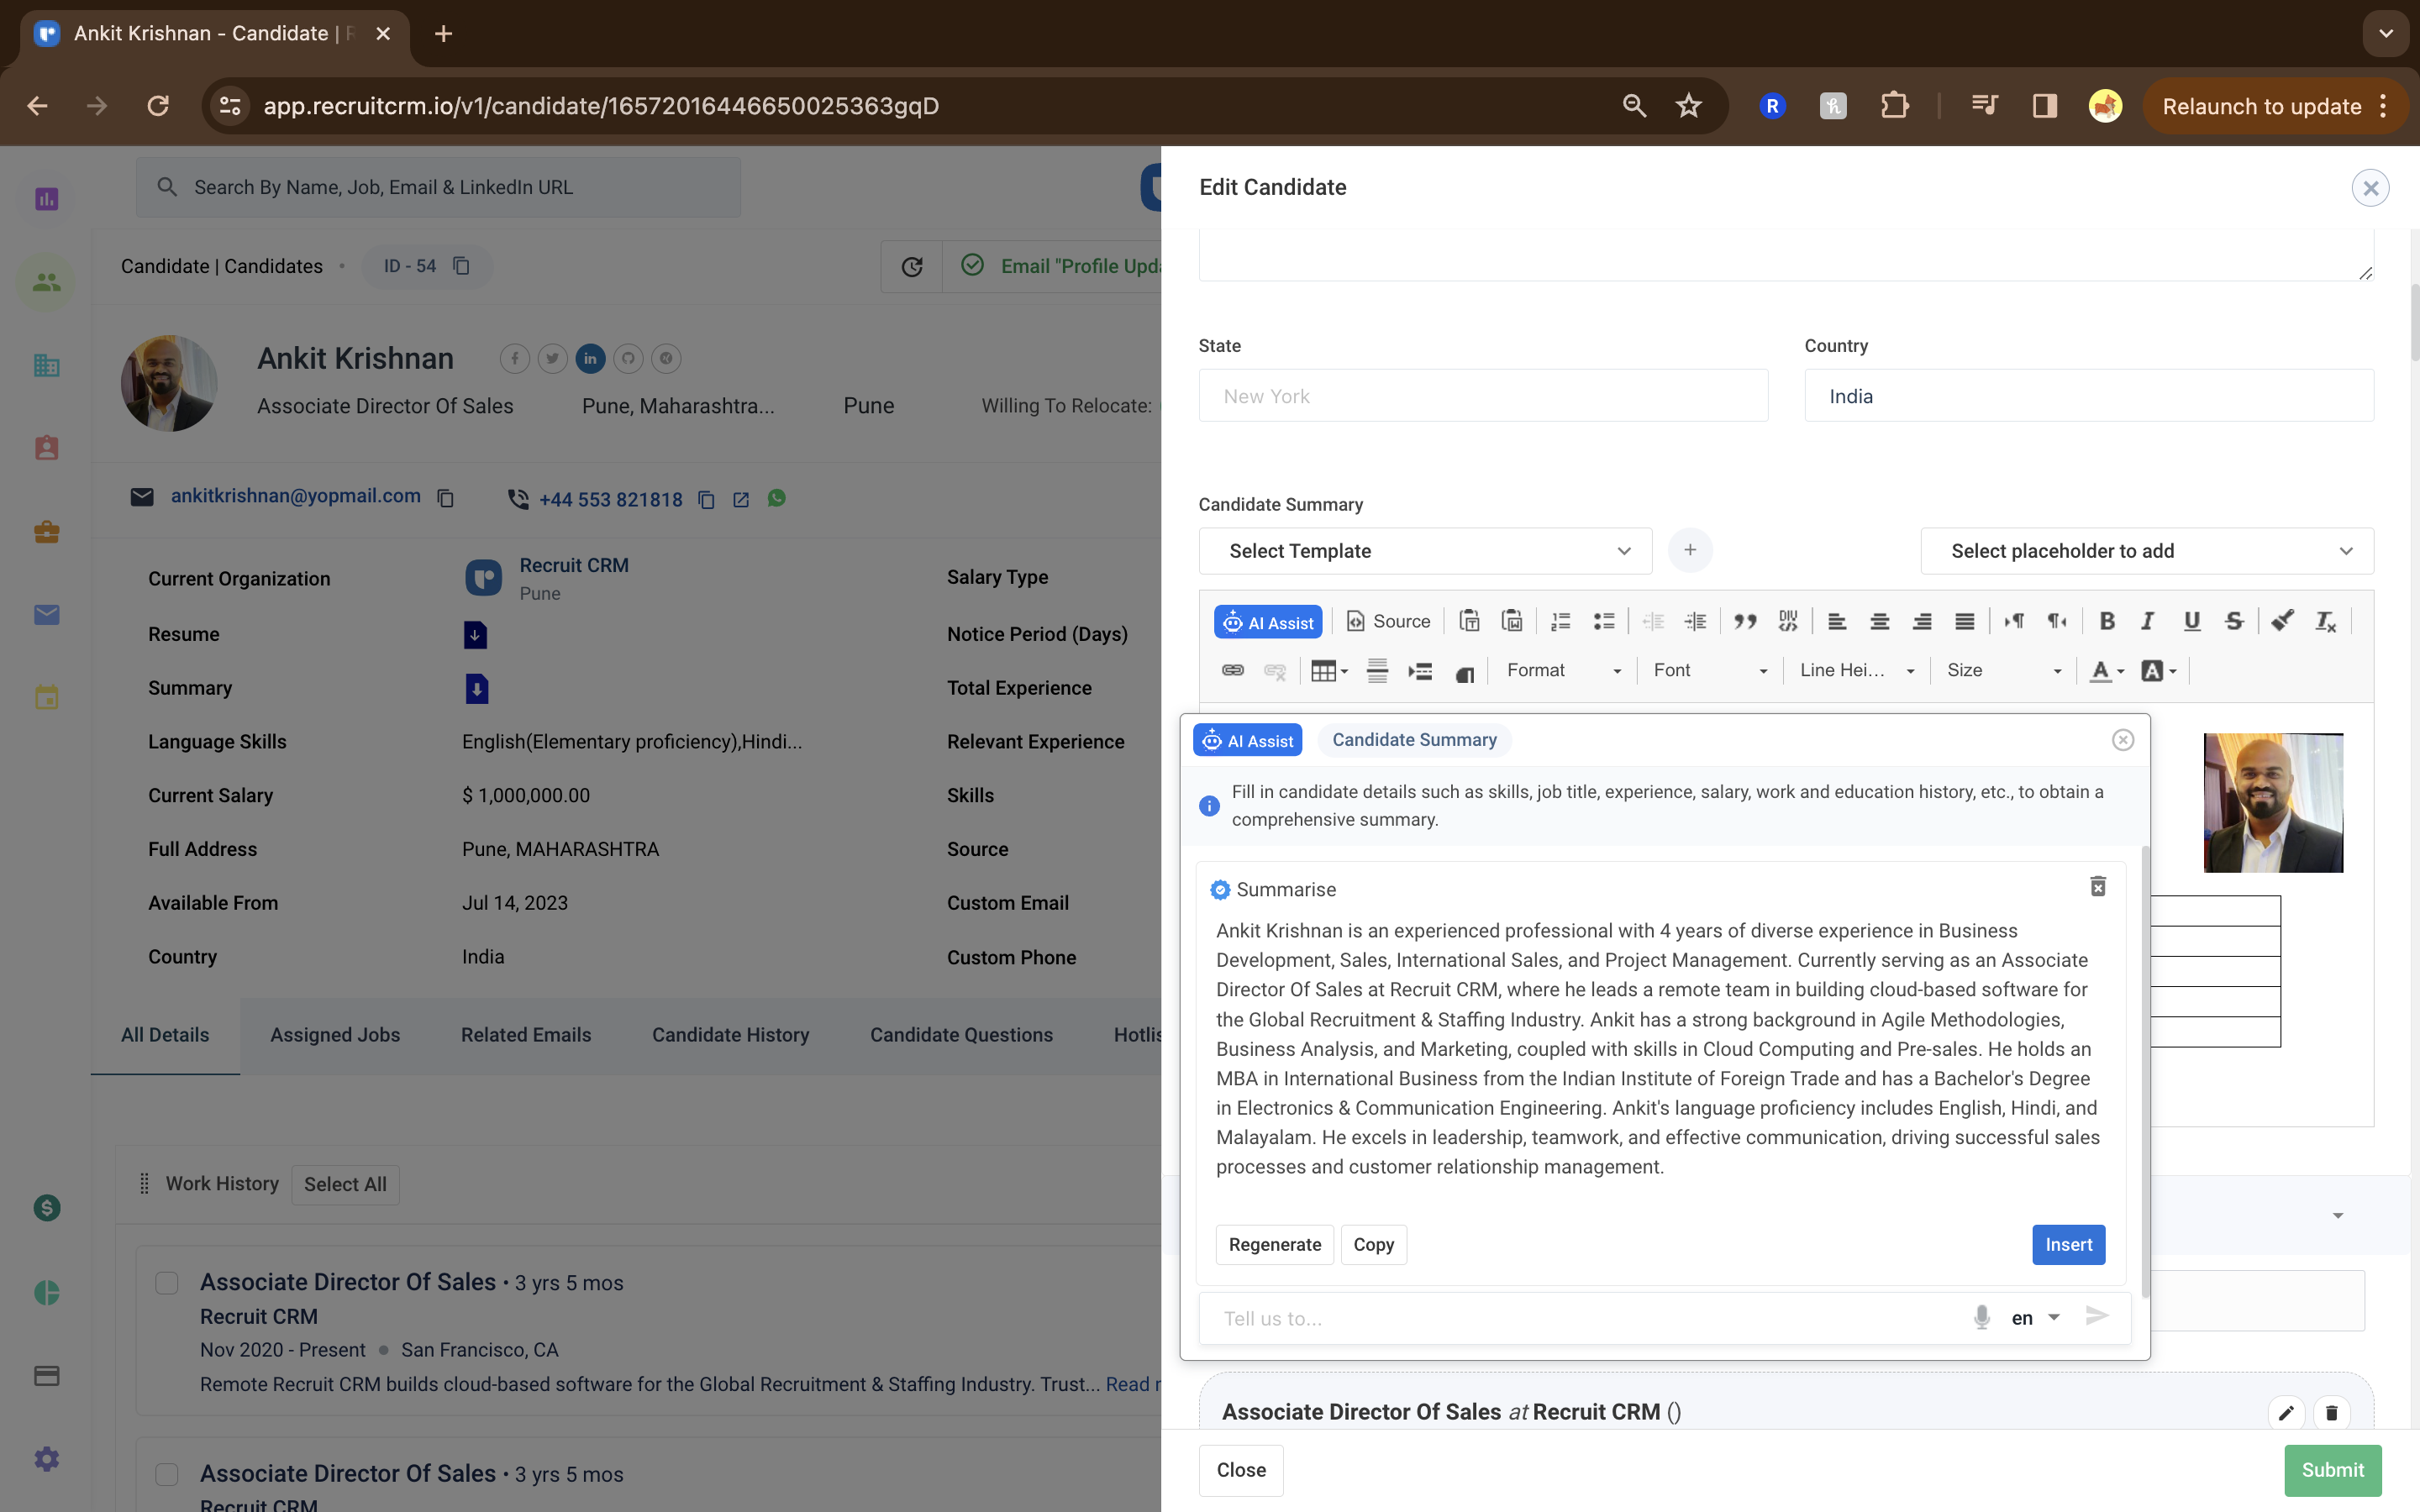Viewport: 2420px width, 1512px height.
Task: Insert a blockquote
Action: coord(1746,621)
